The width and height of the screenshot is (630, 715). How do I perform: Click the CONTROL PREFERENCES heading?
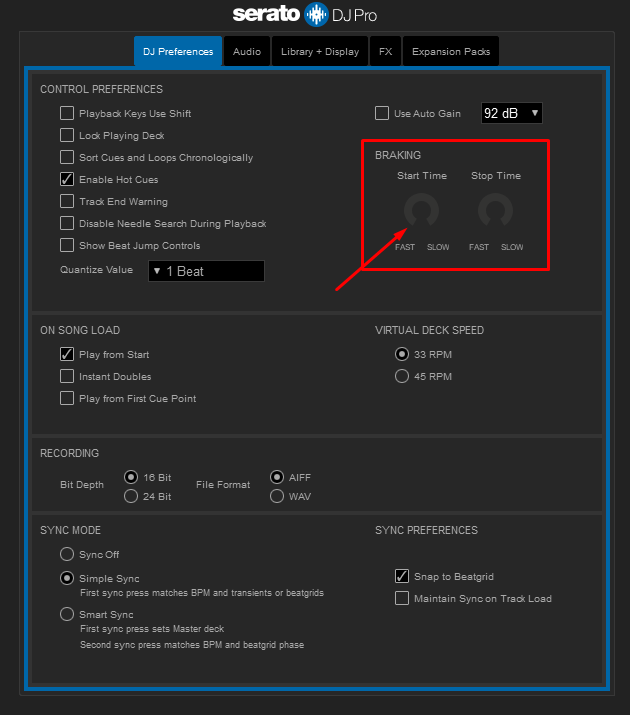pyautogui.click(x=102, y=89)
